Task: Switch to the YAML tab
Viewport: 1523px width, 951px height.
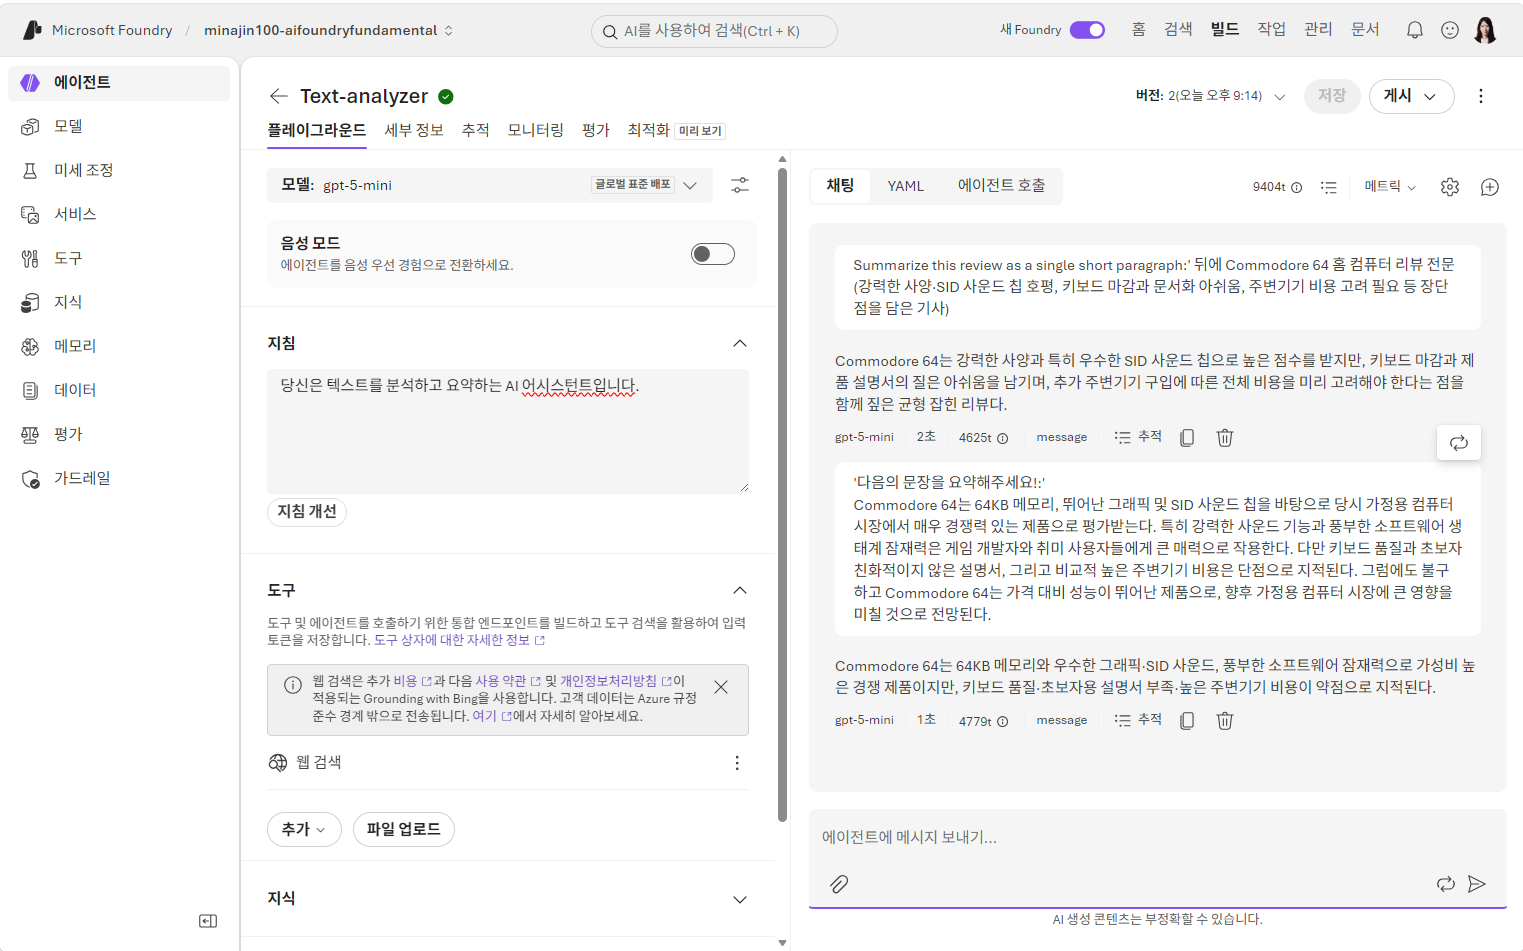Action: pyautogui.click(x=906, y=186)
